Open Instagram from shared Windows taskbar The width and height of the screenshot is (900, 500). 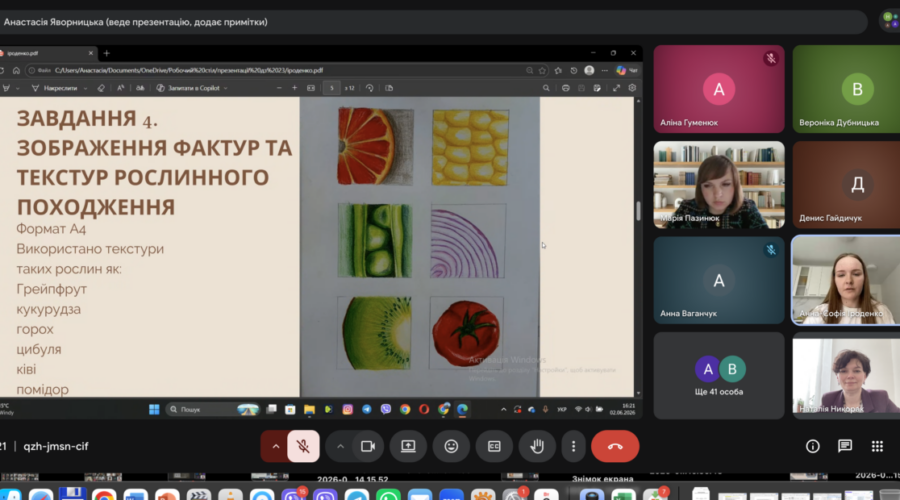click(x=347, y=409)
